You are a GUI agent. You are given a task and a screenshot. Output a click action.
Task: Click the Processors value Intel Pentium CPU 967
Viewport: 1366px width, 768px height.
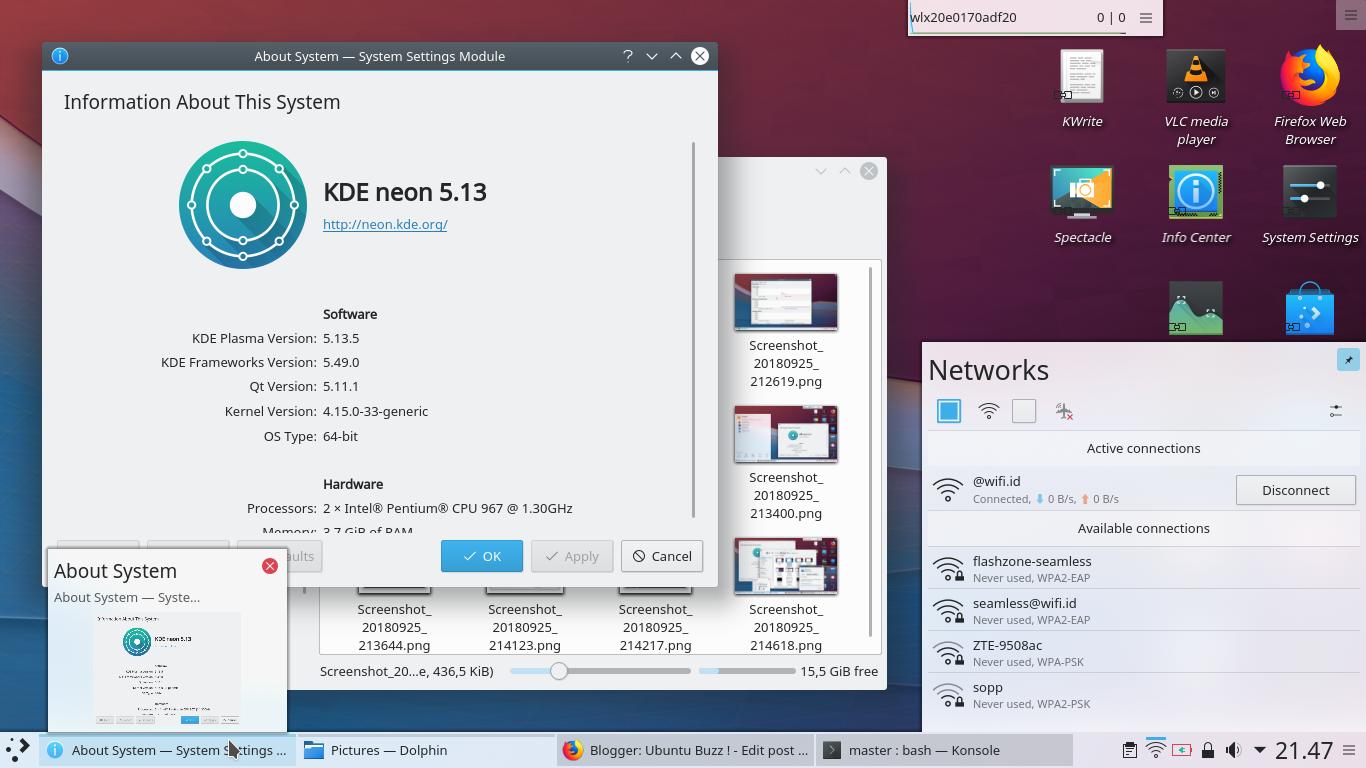447,508
